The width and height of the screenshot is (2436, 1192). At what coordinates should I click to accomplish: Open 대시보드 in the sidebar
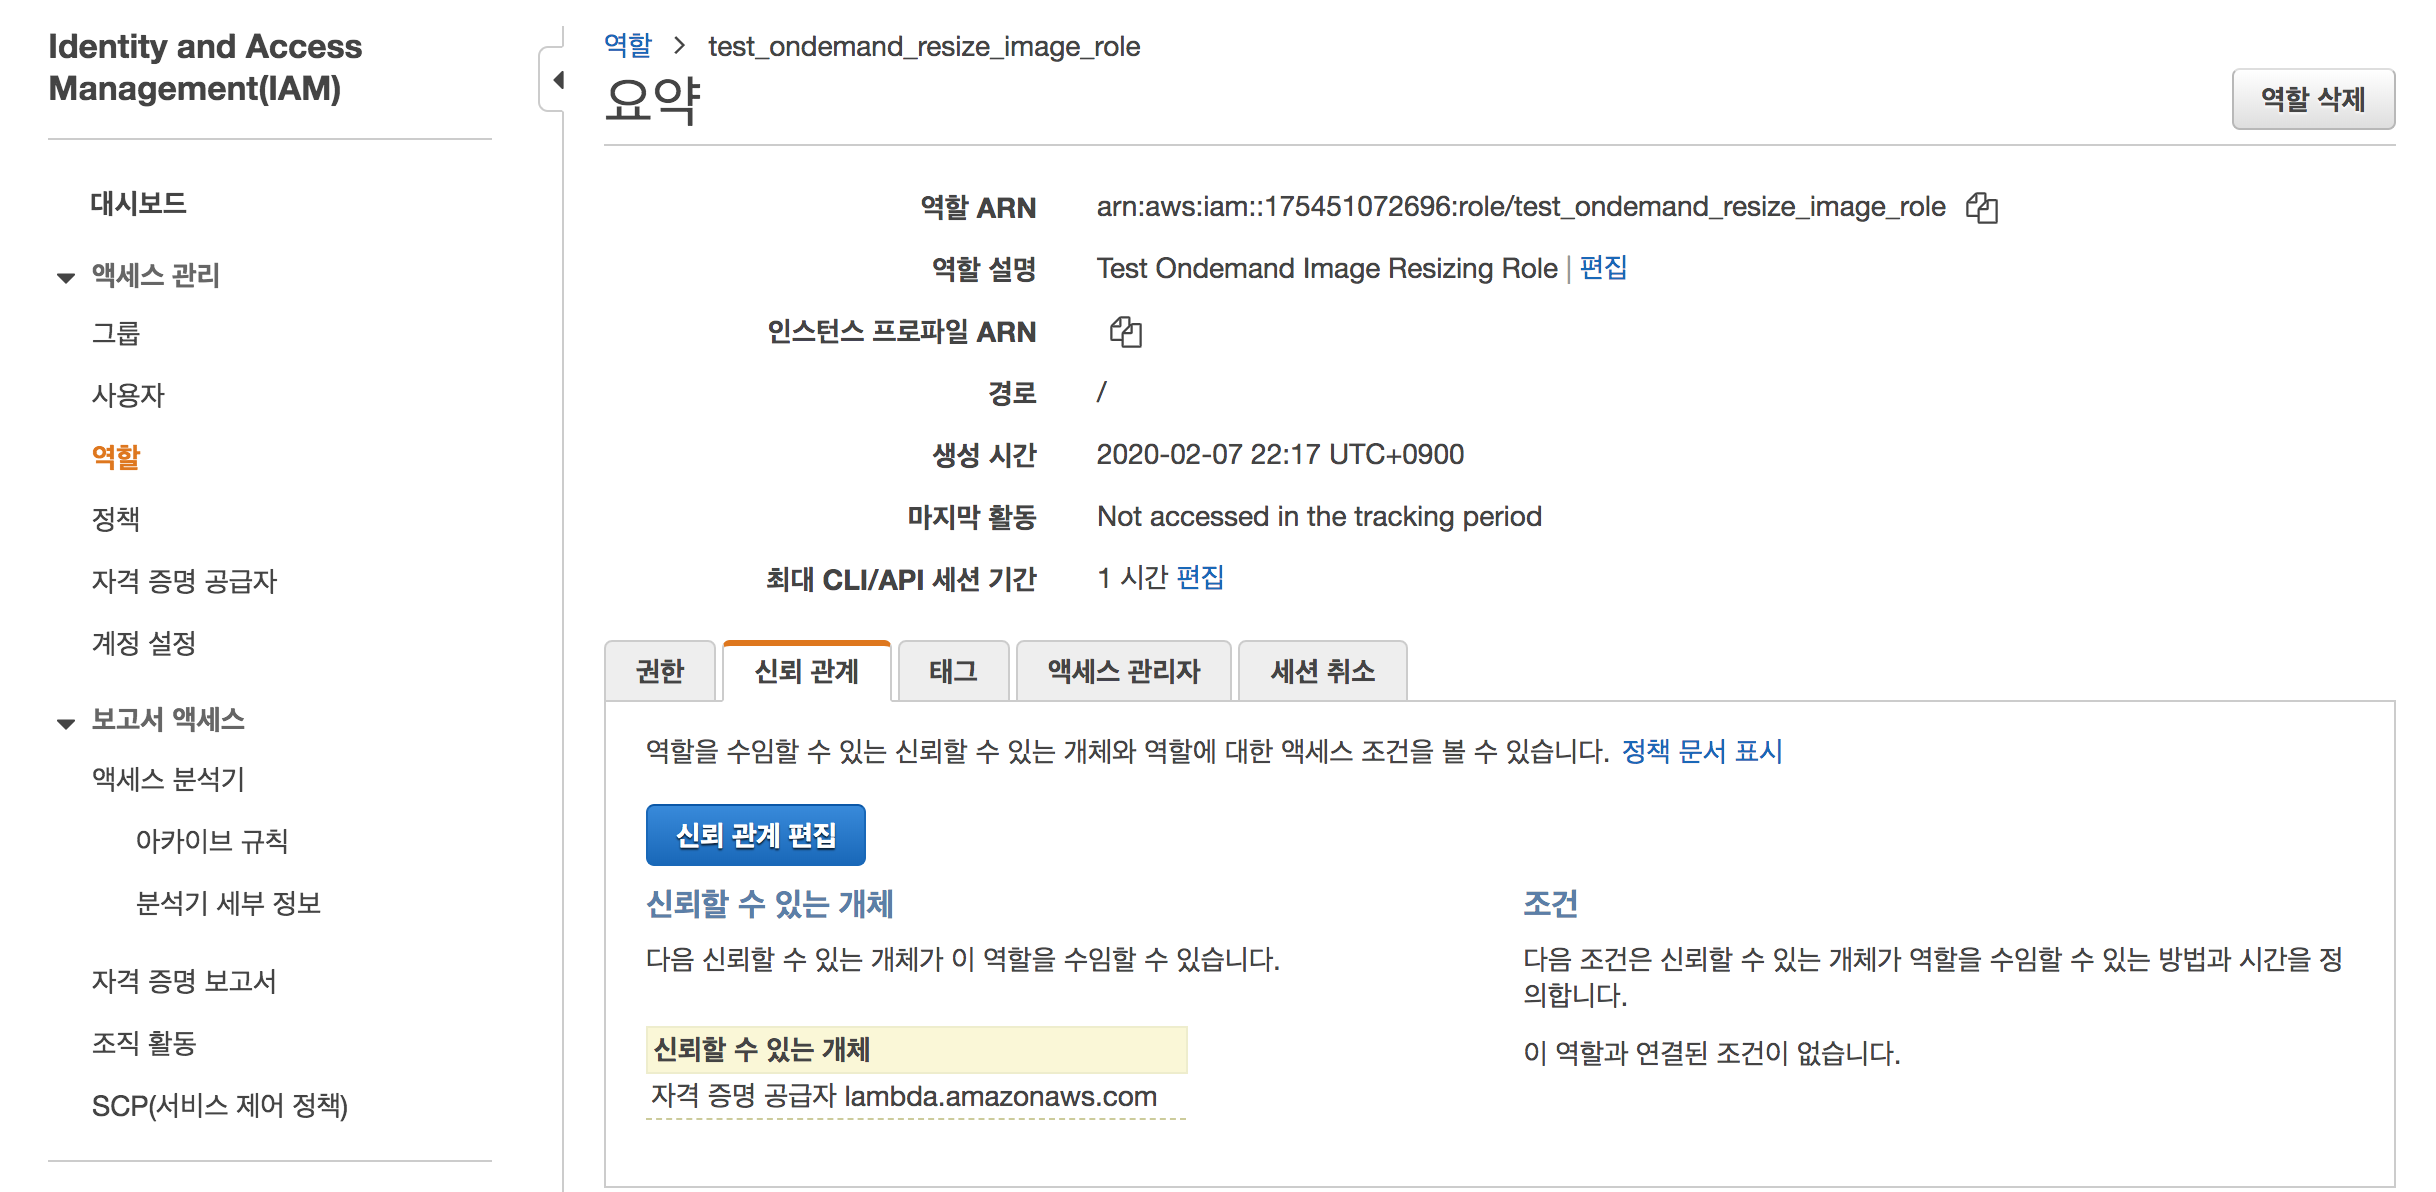[x=138, y=203]
